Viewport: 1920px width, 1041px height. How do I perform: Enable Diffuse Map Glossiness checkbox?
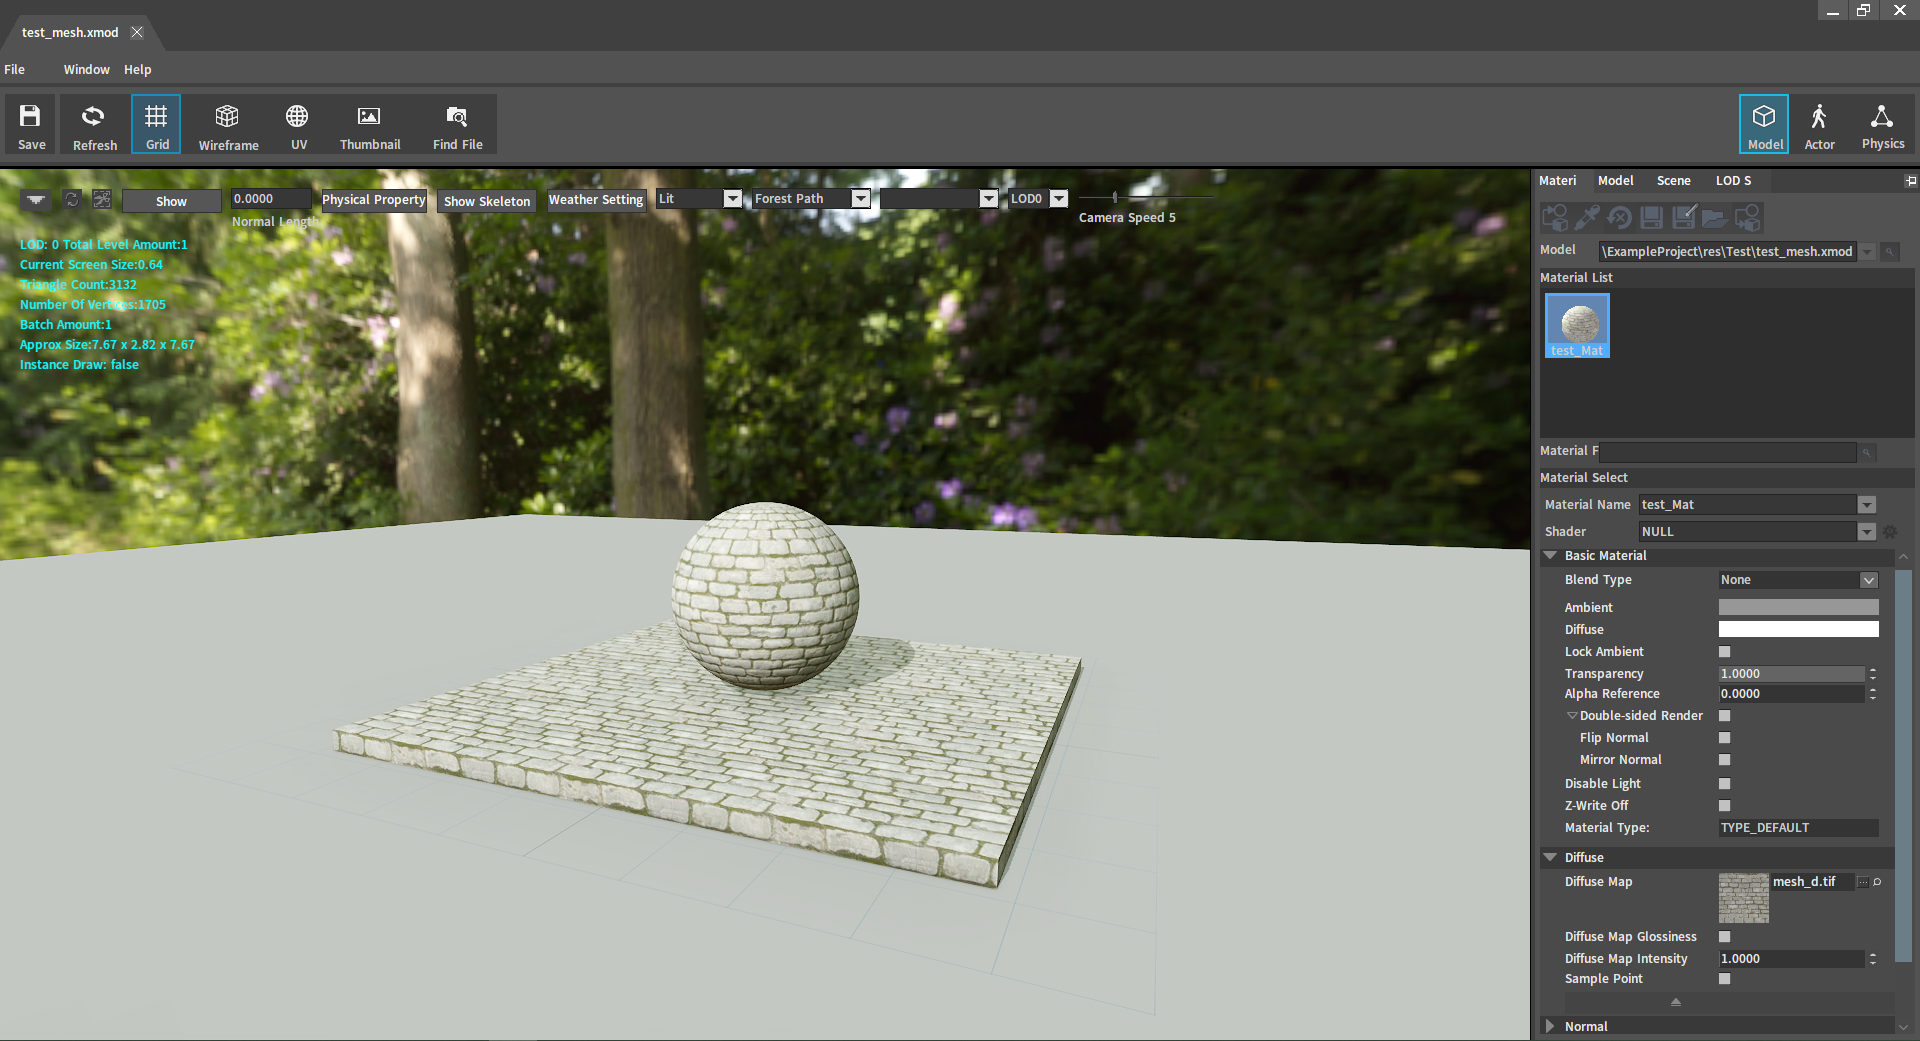(1724, 937)
